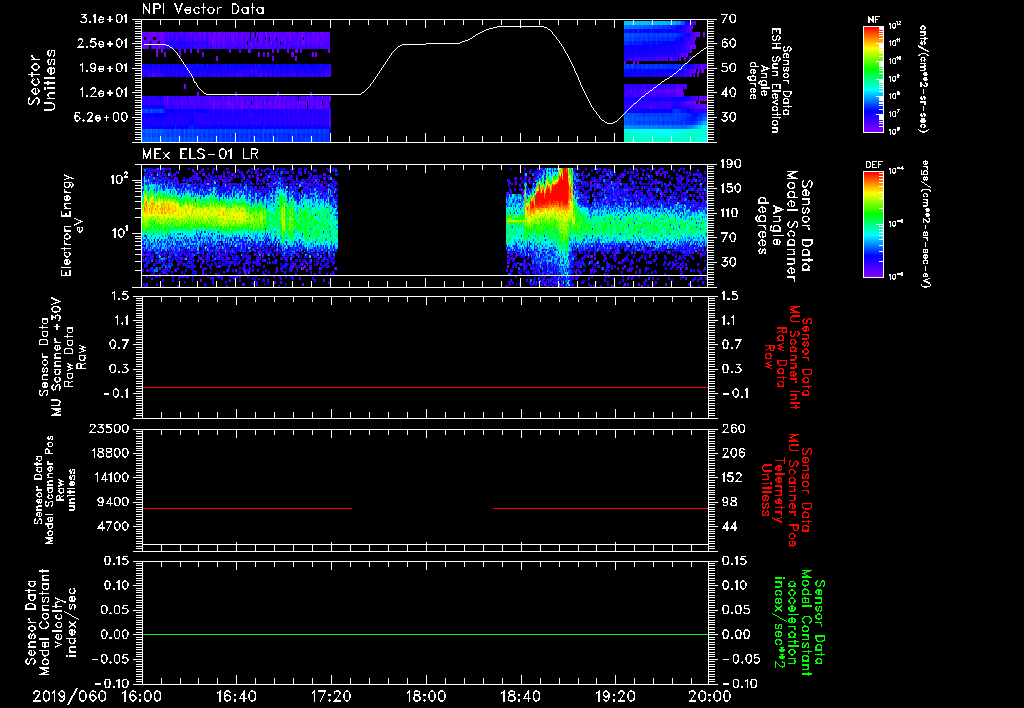Click the 206 telemetry tick label
1024x708 pixels.
pos(732,453)
